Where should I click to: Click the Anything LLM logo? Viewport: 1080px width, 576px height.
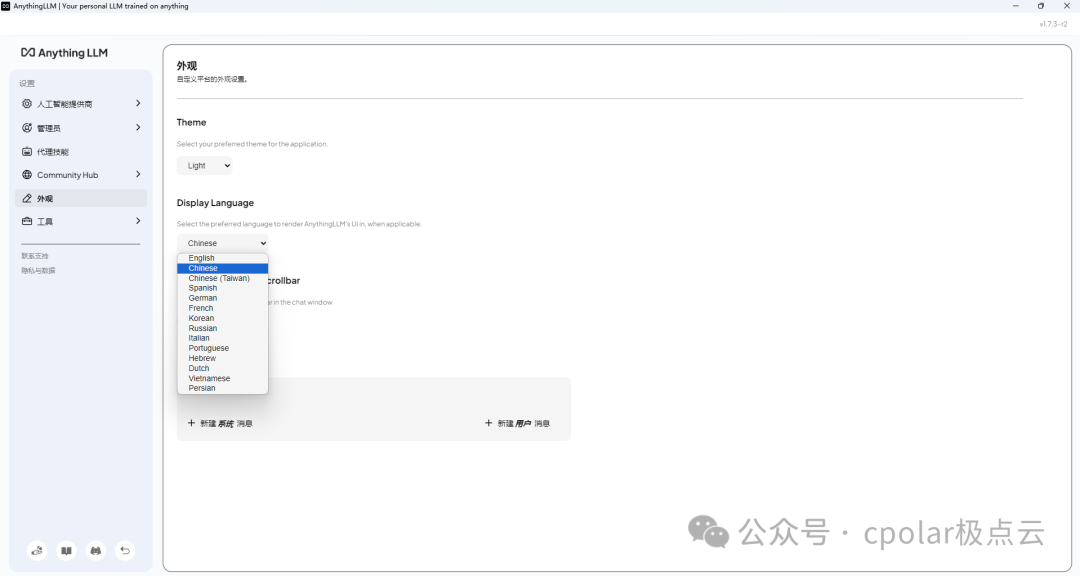64,53
